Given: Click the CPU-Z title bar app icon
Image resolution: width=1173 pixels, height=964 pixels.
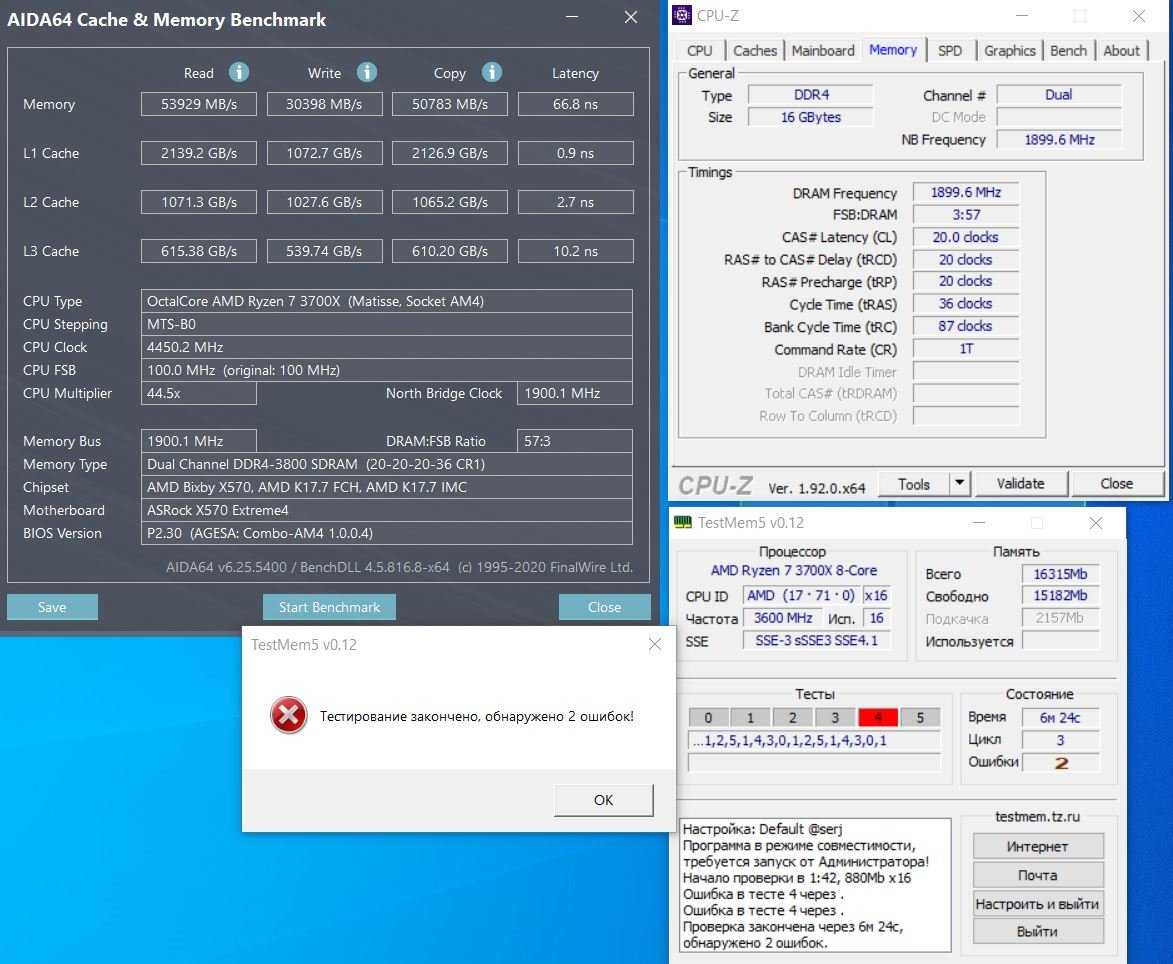Looking at the screenshot, I should click(x=682, y=15).
